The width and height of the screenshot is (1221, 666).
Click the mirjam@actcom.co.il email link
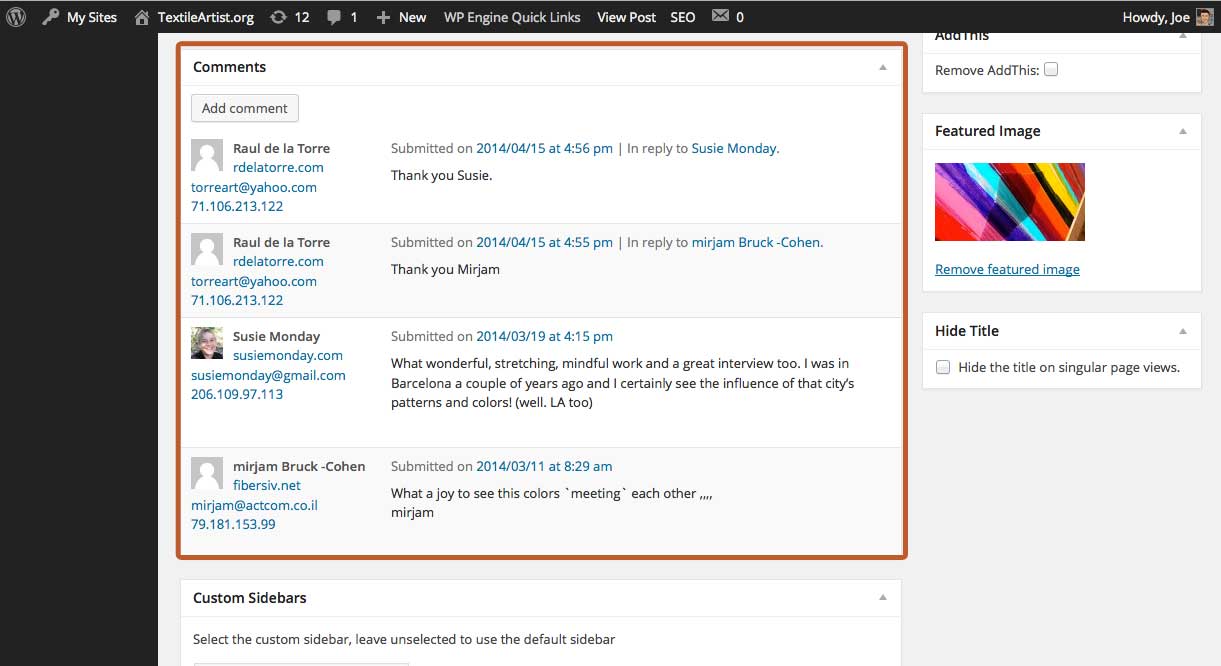tap(254, 505)
